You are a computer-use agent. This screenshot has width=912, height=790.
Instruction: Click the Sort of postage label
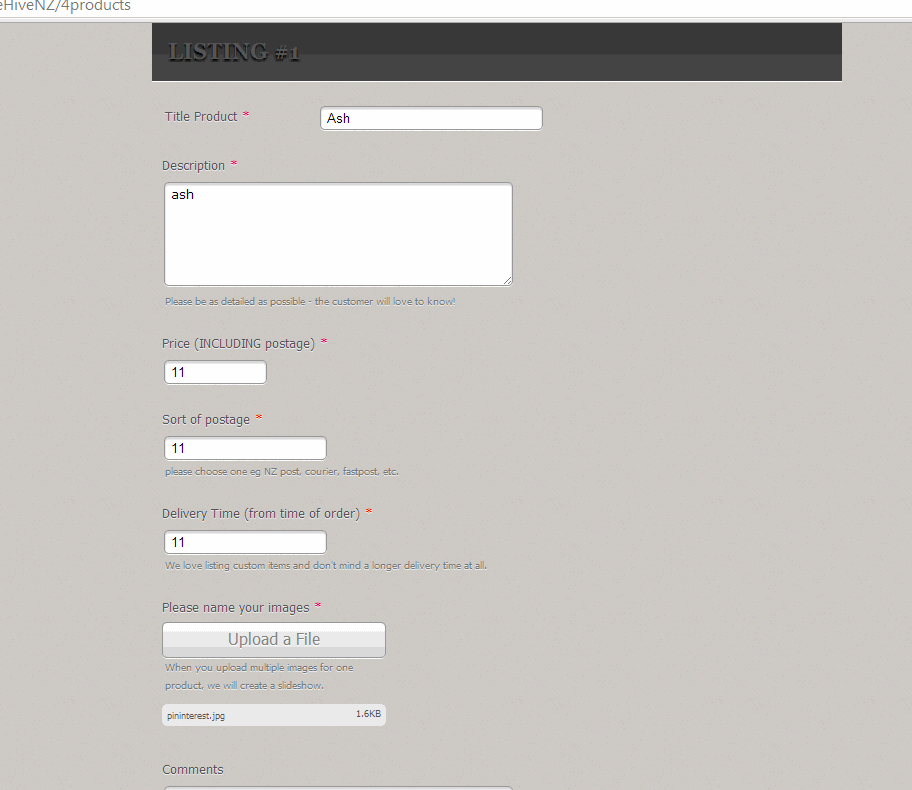tap(206, 420)
